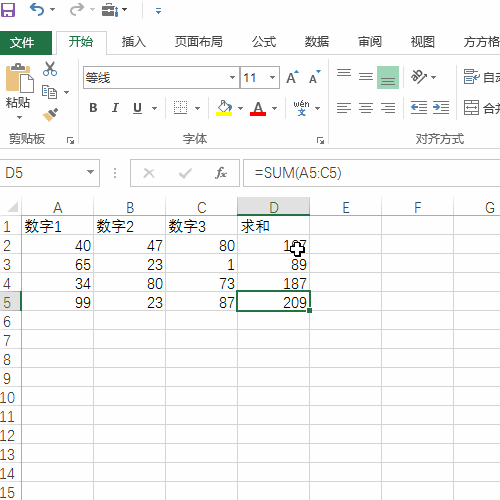Center cell text horizontally
The height and width of the screenshot is (500, 500).
(366, 108)
